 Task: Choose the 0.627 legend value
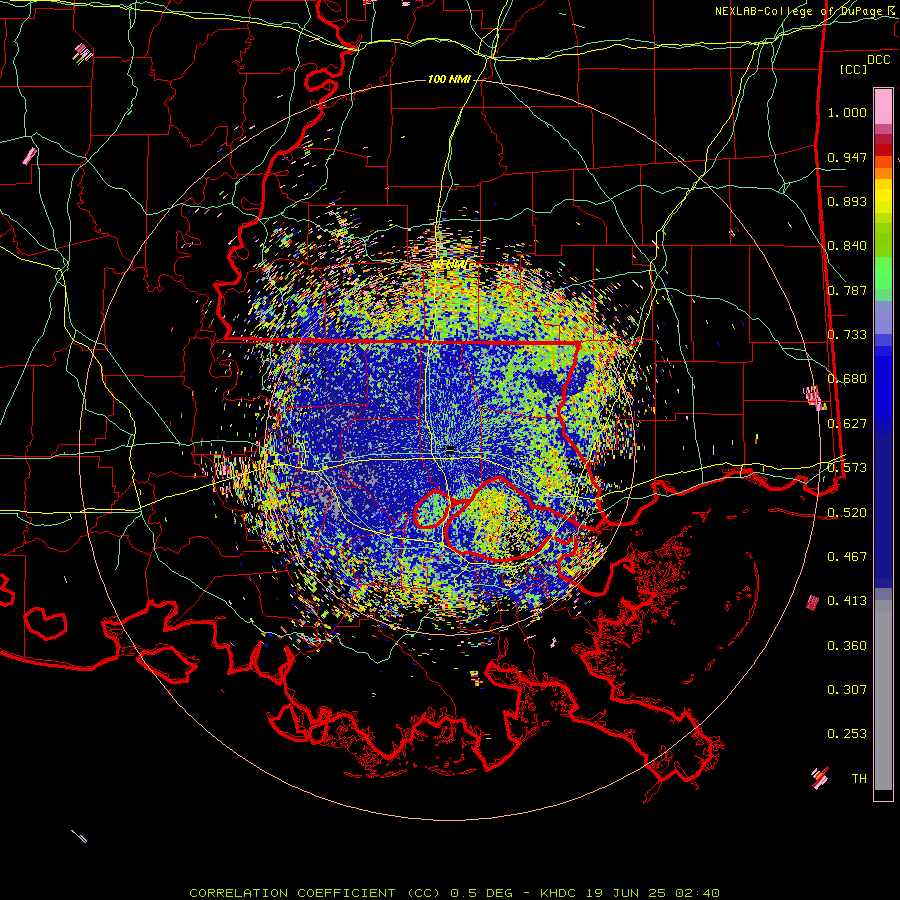click(x=847, y=424)
